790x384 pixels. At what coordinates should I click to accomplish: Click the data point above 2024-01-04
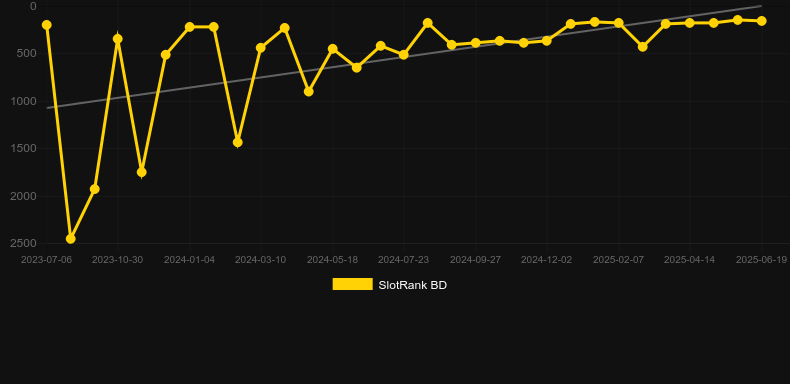point(189,27)
